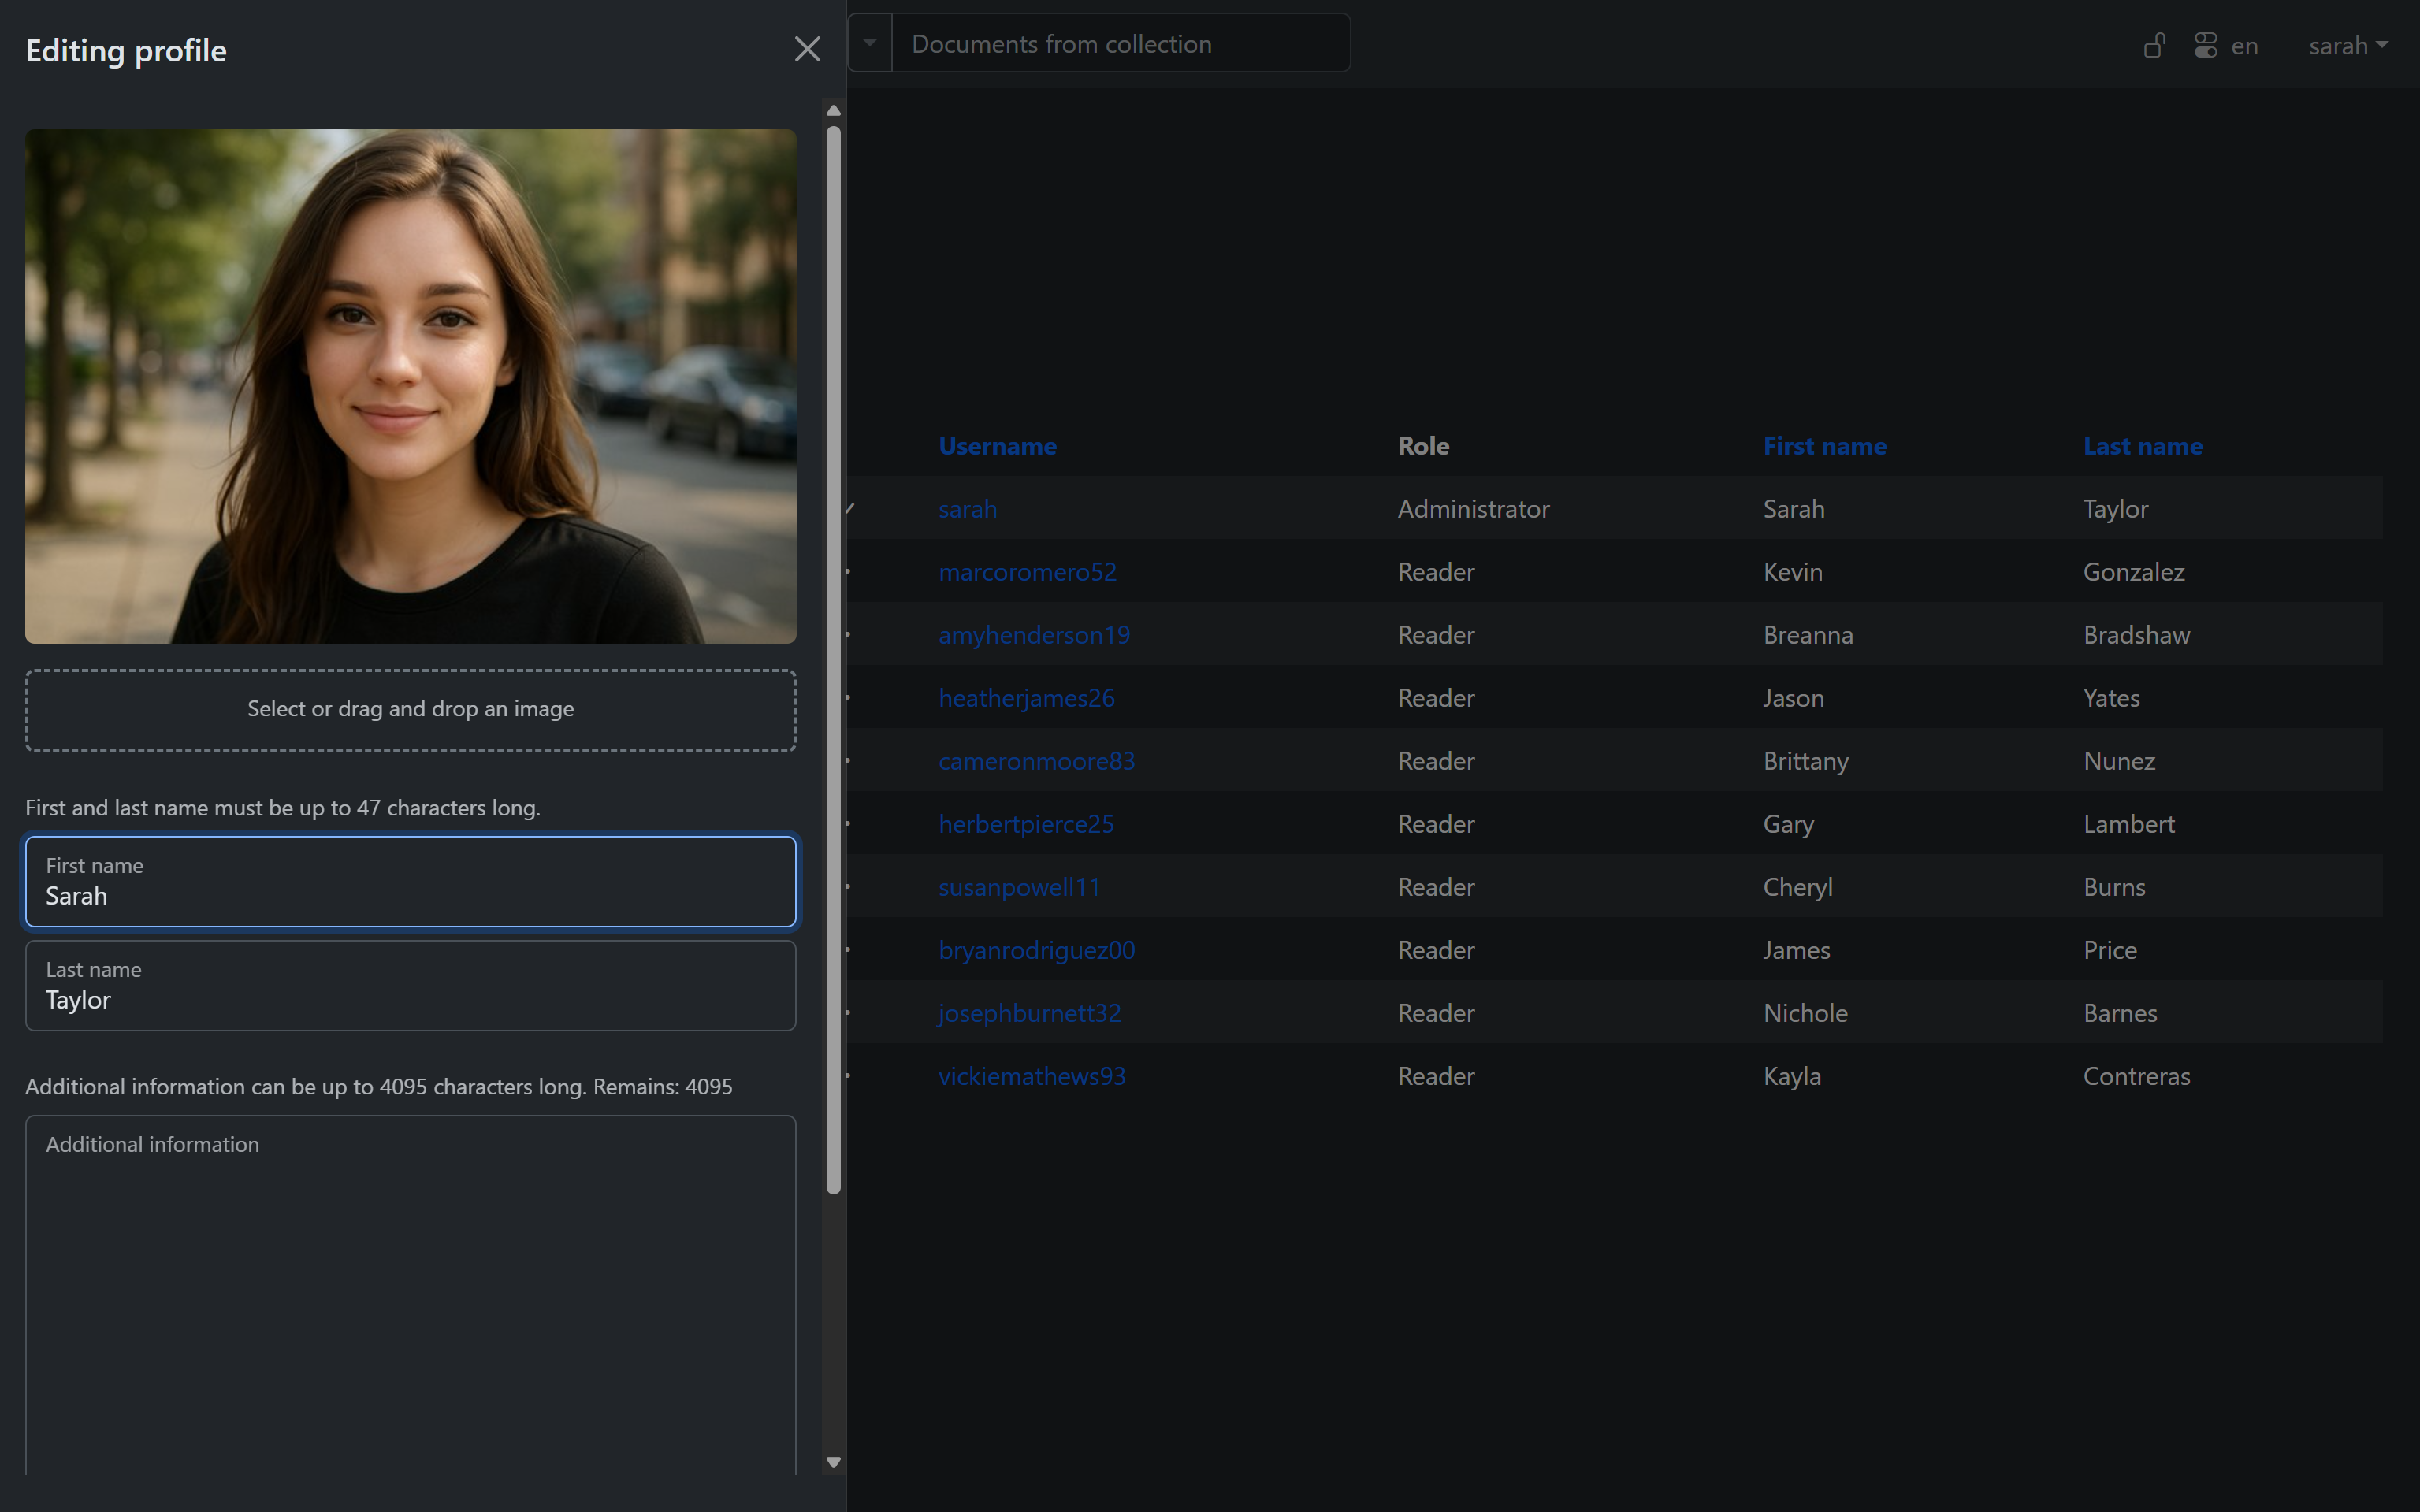Screen dimensions: 2420x1512
Task: Click the Nichole first name cell
Action: pyautogui.click(x=1805, y=1013)
